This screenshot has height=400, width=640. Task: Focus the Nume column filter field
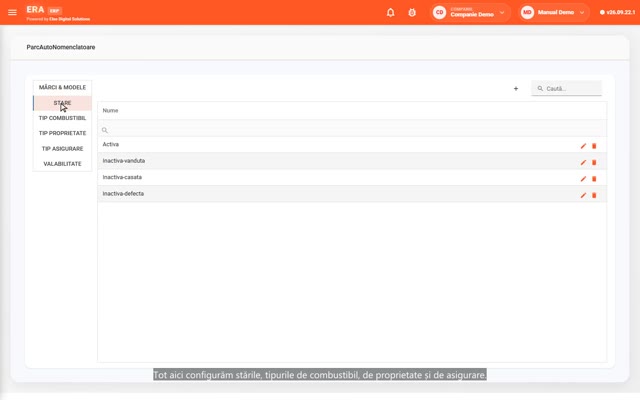pyautogui.click(x=352, y=130)
